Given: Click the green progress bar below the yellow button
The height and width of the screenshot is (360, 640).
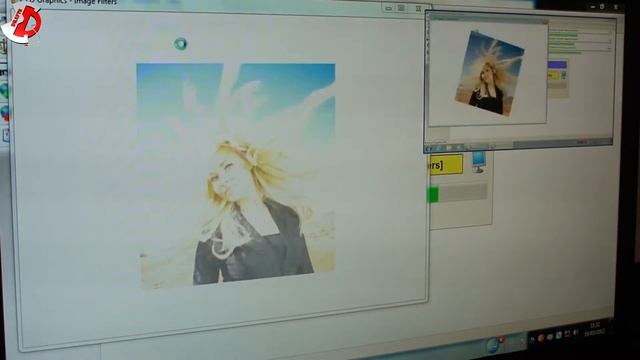Looking at the screenshot, I should click(457, 194).
